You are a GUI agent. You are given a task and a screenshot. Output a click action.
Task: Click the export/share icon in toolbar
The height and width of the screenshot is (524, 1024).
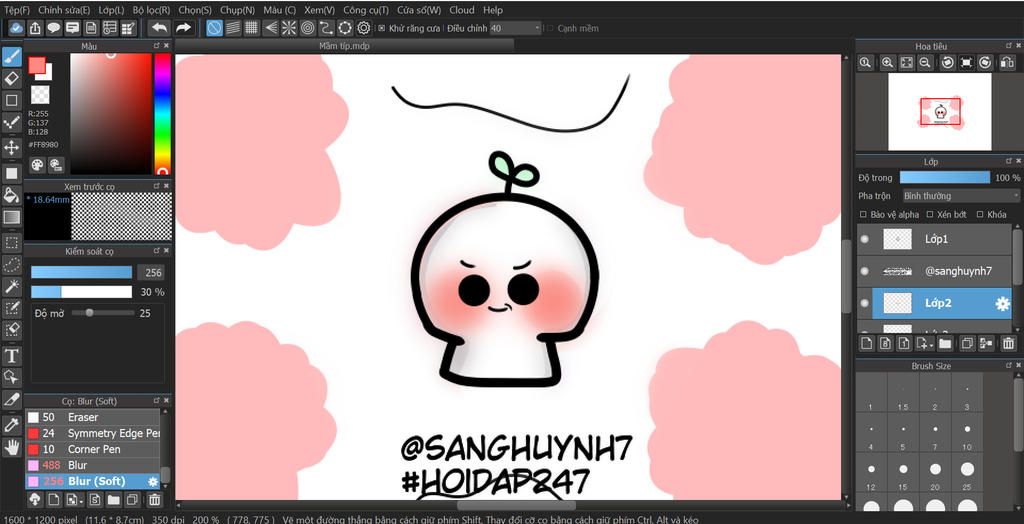(35, 28)
